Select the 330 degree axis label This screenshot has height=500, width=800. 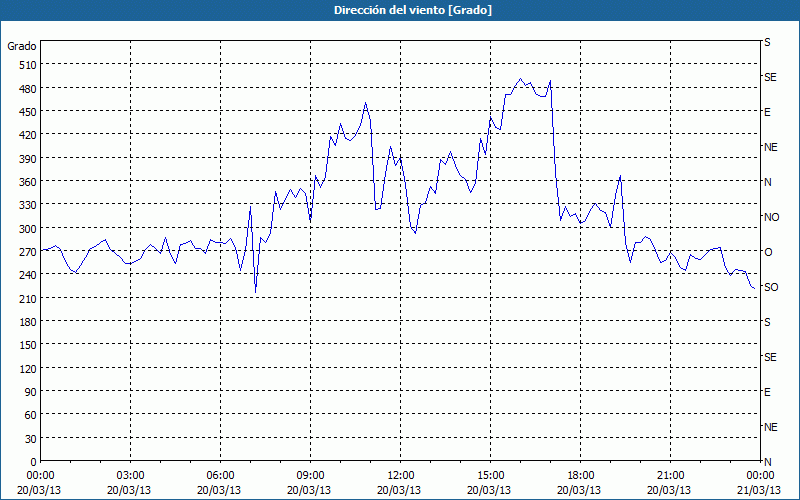tap(29, 205)
